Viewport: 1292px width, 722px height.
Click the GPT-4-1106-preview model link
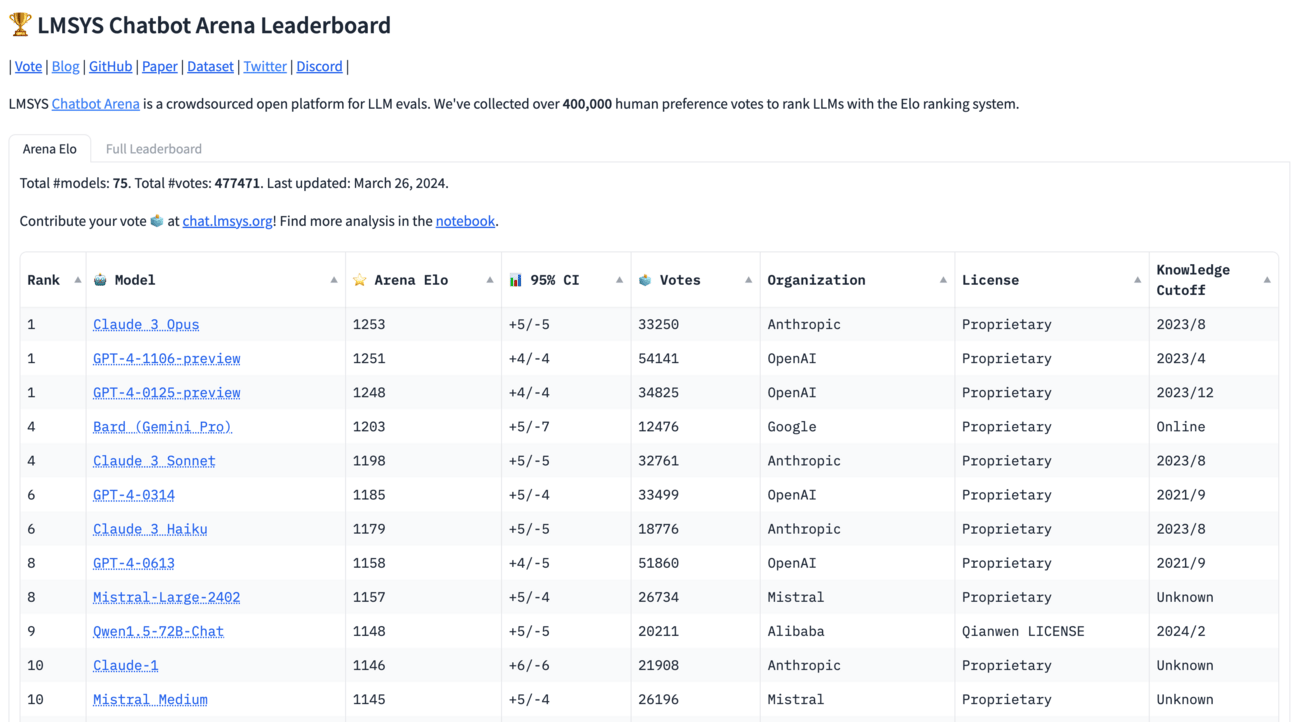coord(166,358)
